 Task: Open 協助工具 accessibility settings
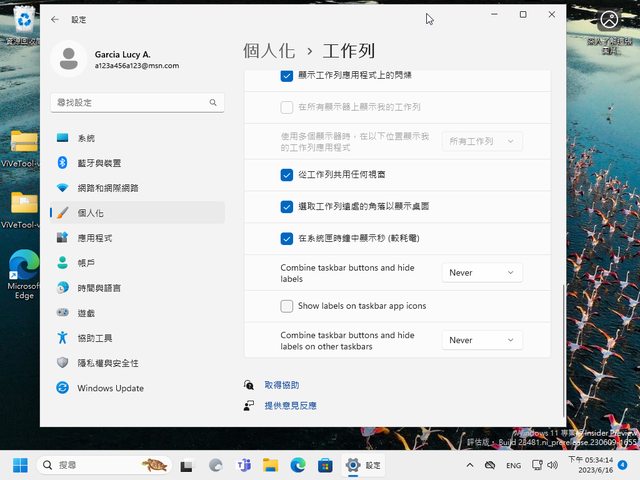[x=95, y=338]
